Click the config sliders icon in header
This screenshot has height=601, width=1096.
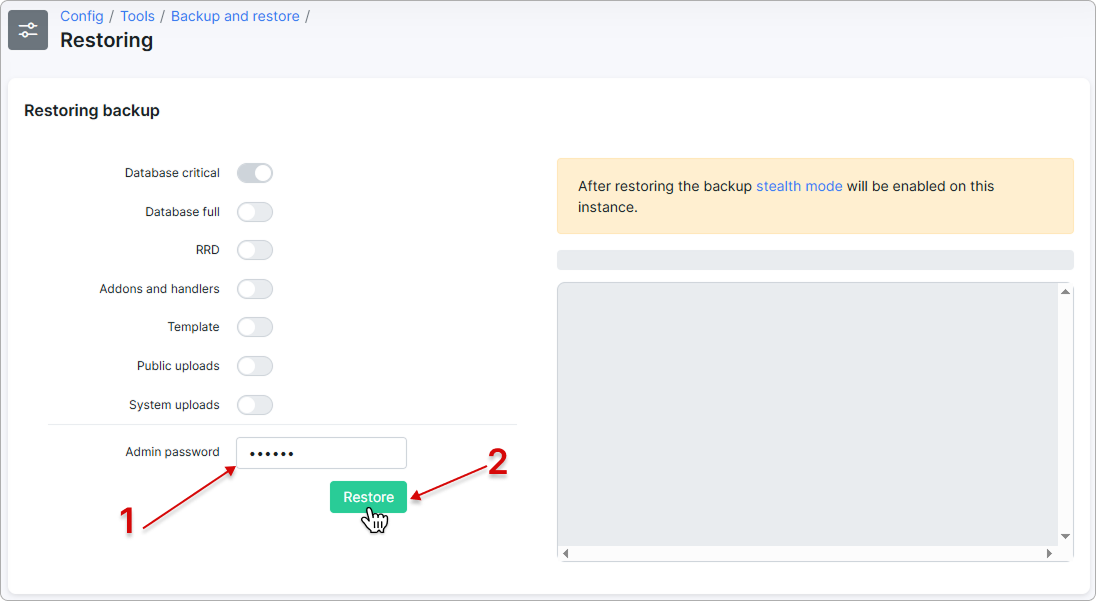[x=28, y=30]
